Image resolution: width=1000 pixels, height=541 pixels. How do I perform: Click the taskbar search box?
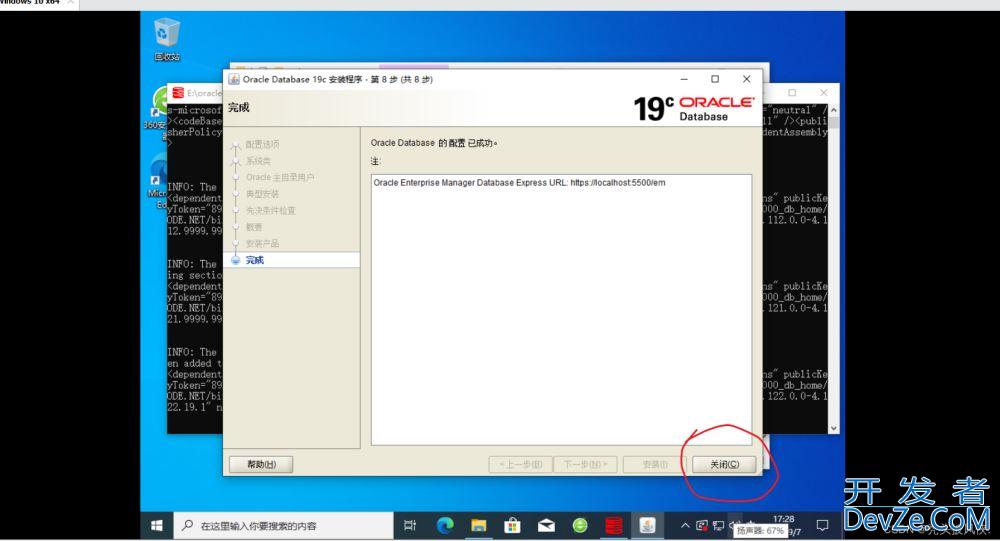tap(284, 526)
